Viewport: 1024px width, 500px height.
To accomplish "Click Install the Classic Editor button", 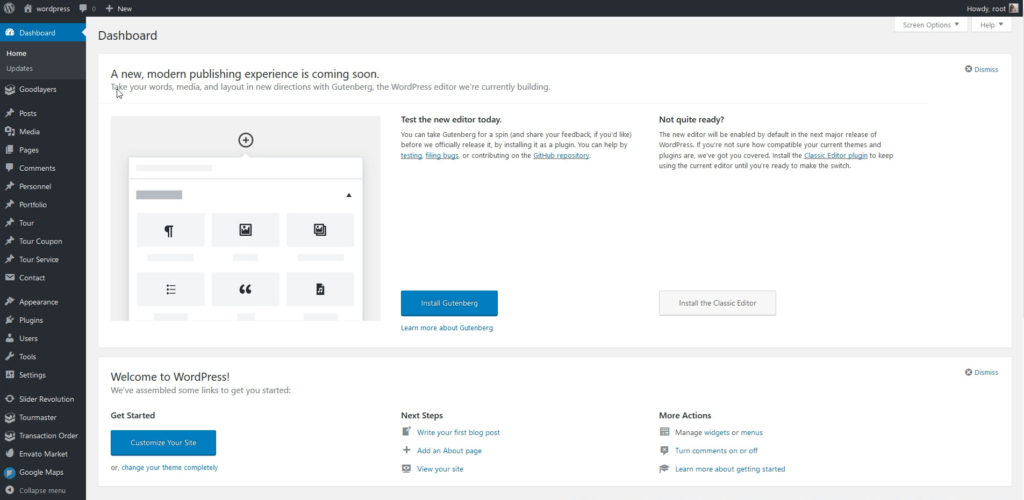I will 717,304.
